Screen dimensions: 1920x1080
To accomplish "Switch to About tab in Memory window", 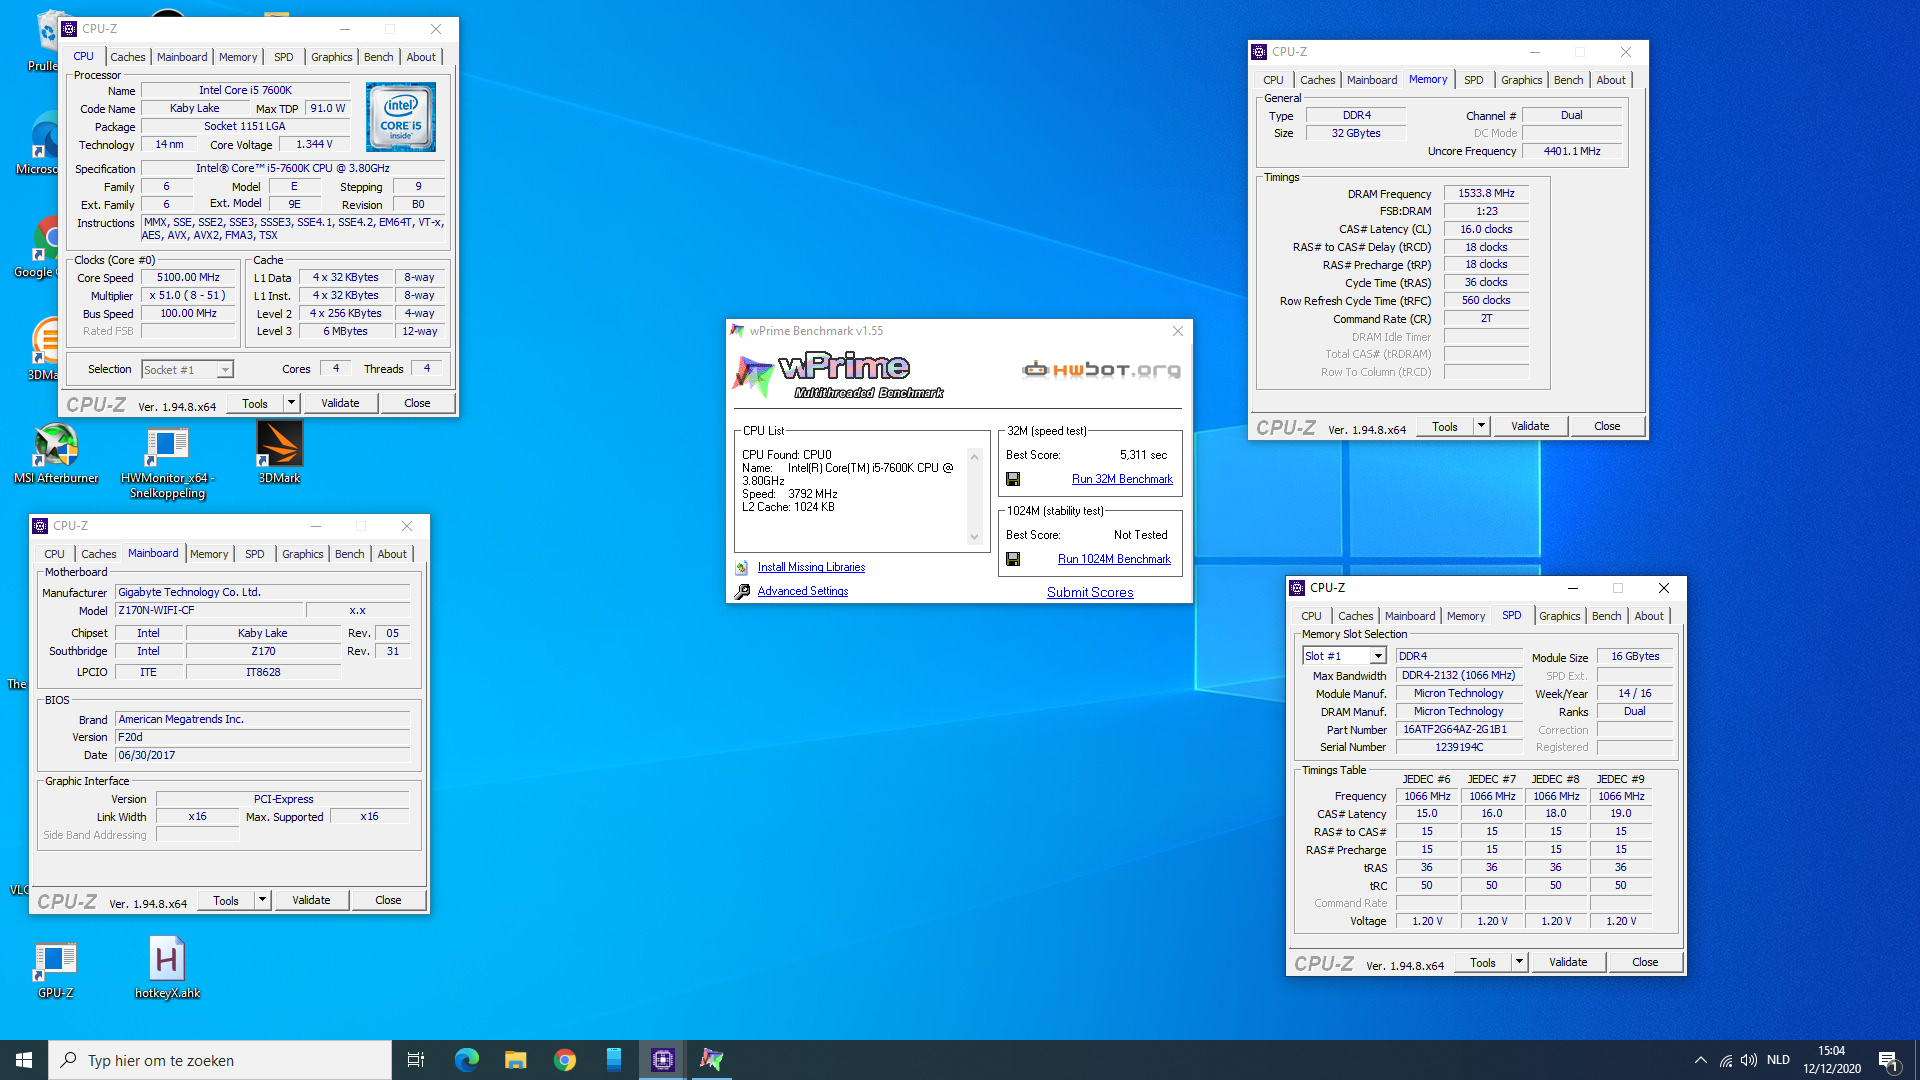I will click(1611, 80).
